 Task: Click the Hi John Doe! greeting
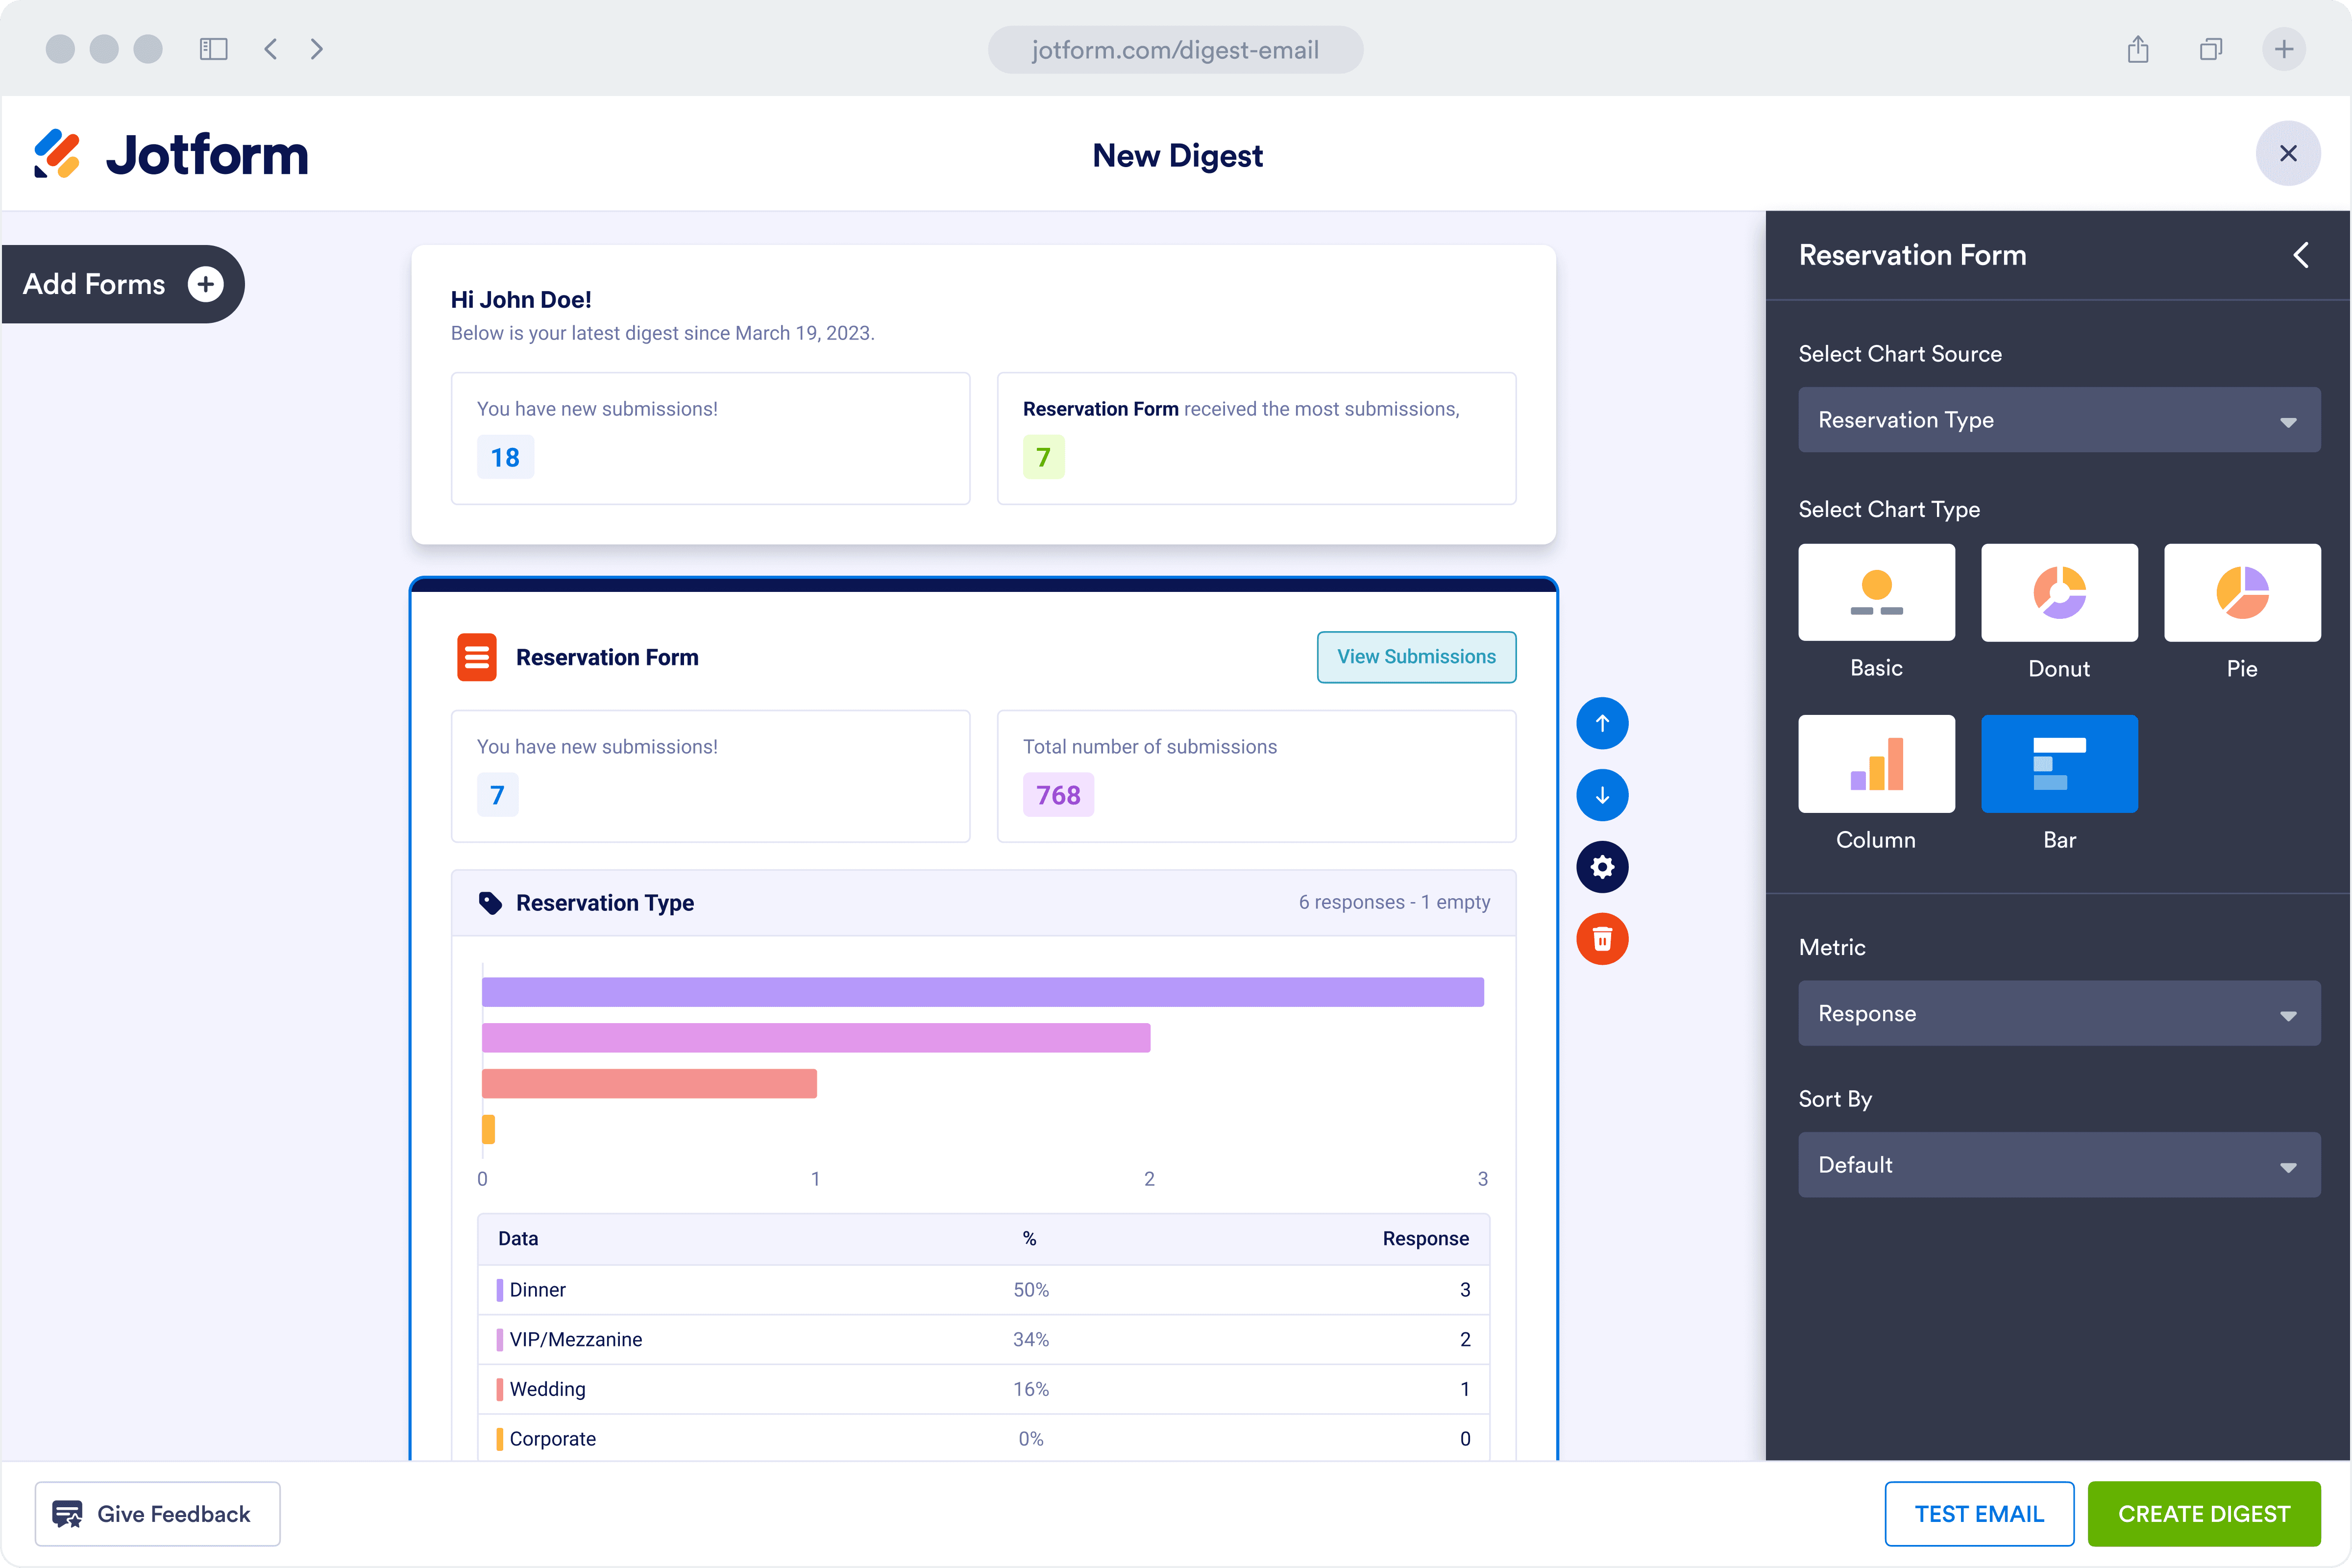click(x=521, y=300)
